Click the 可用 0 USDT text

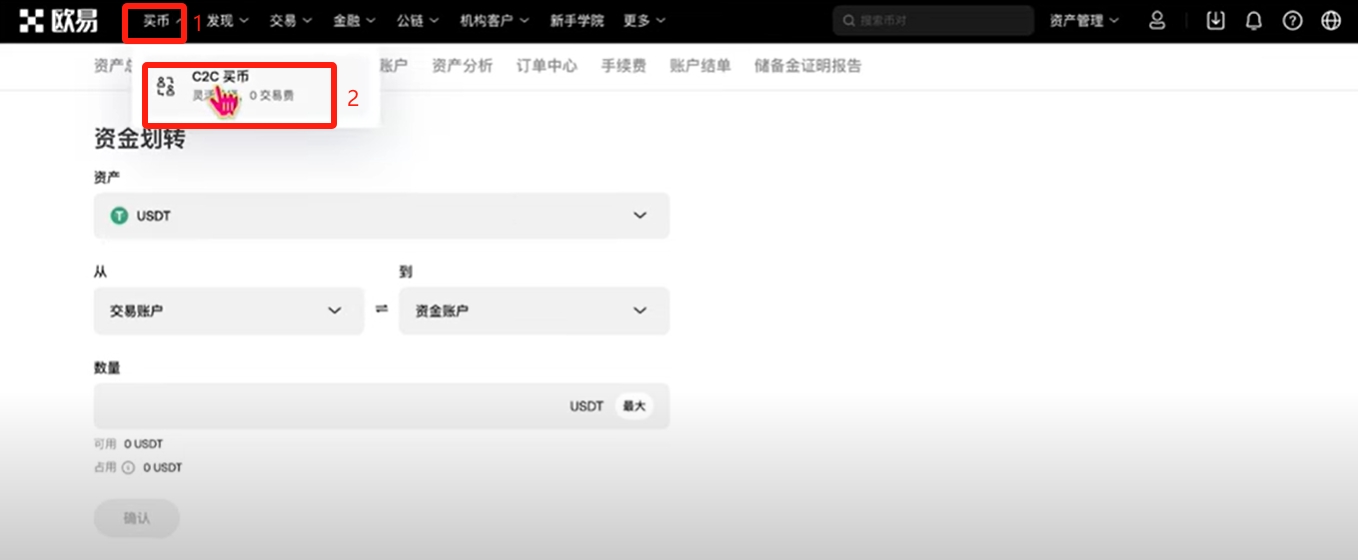click(128, 444)
